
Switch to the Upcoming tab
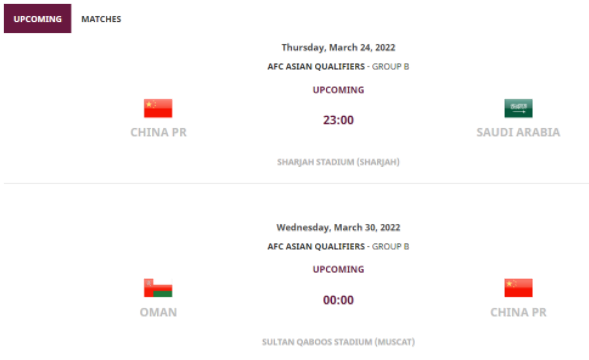38,19
